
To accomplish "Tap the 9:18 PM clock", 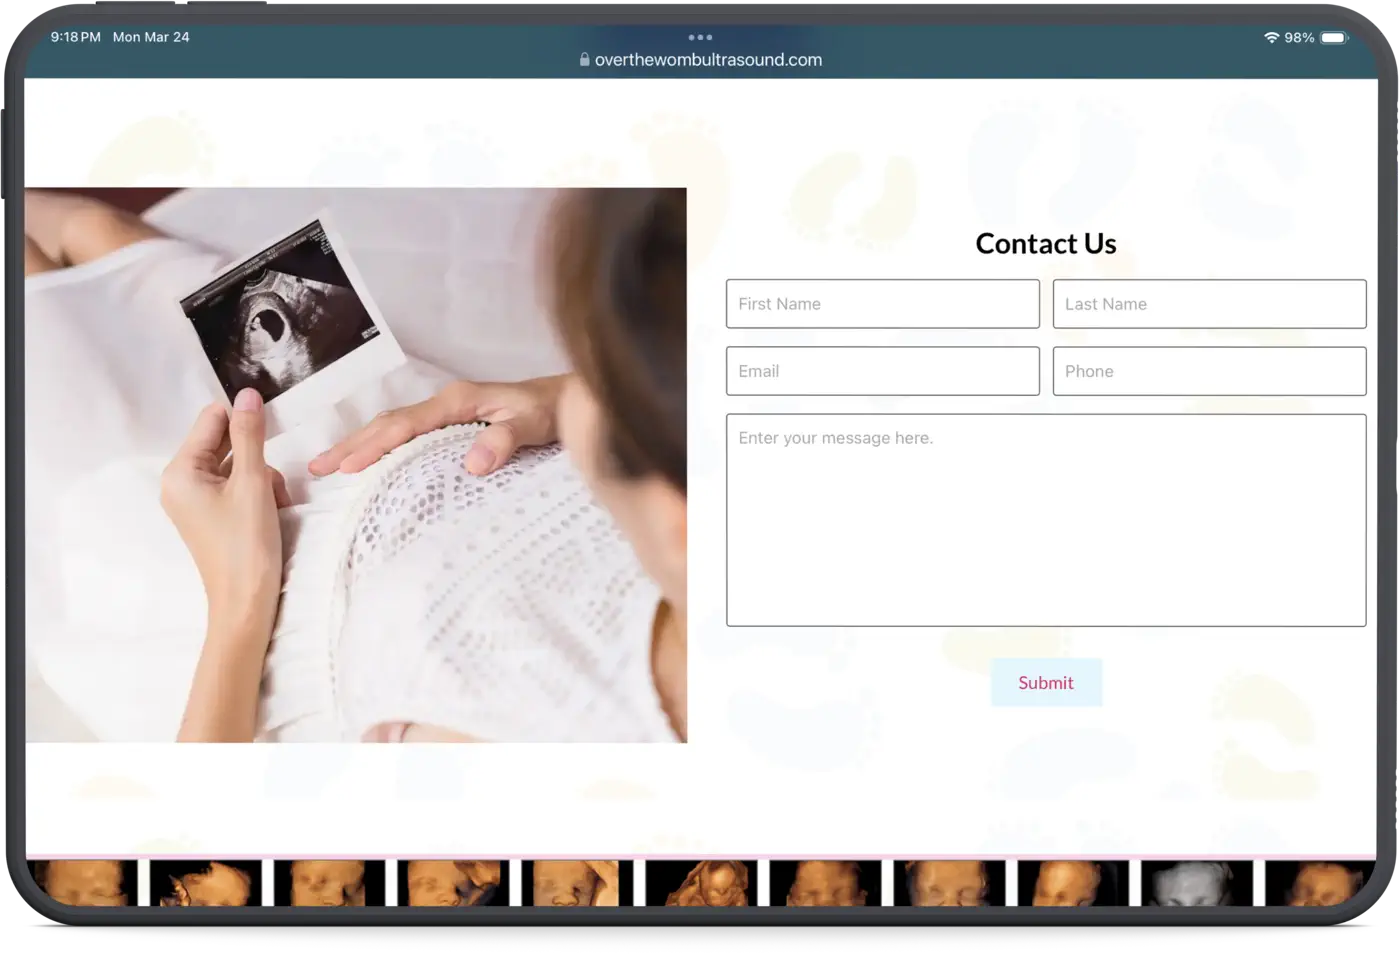I will (x=75, y=37).
